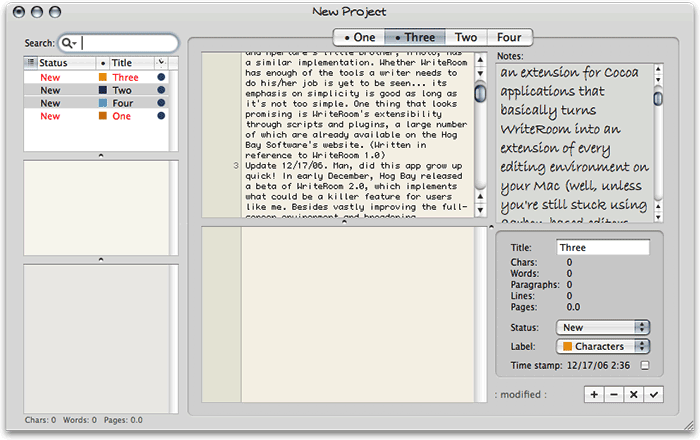Click the dot column header before Title
The height and width of the screenshot is (440, 700).
(x=103, y=63)
